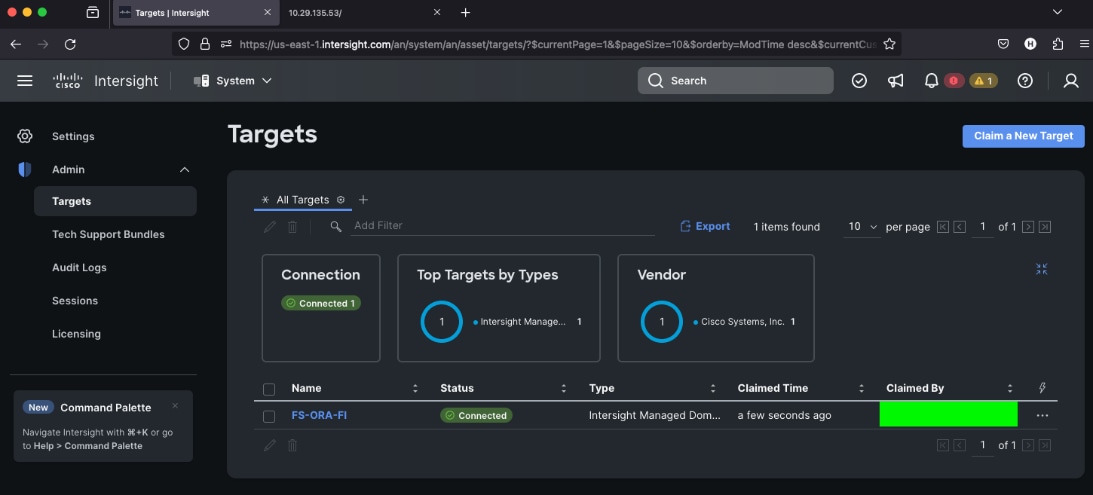Image resolution: width=1093 pixels, height=495 pixels.
Task: Open the hamburger navigation menu
Action: click(25, 81)
